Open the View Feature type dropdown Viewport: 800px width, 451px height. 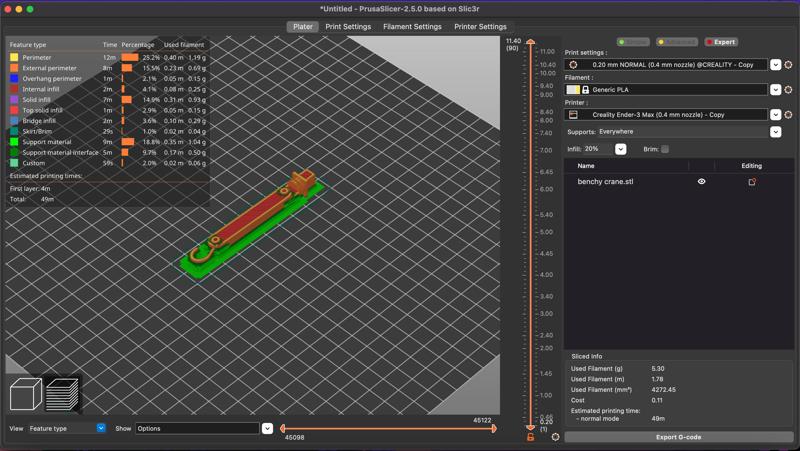click(101, 428)
